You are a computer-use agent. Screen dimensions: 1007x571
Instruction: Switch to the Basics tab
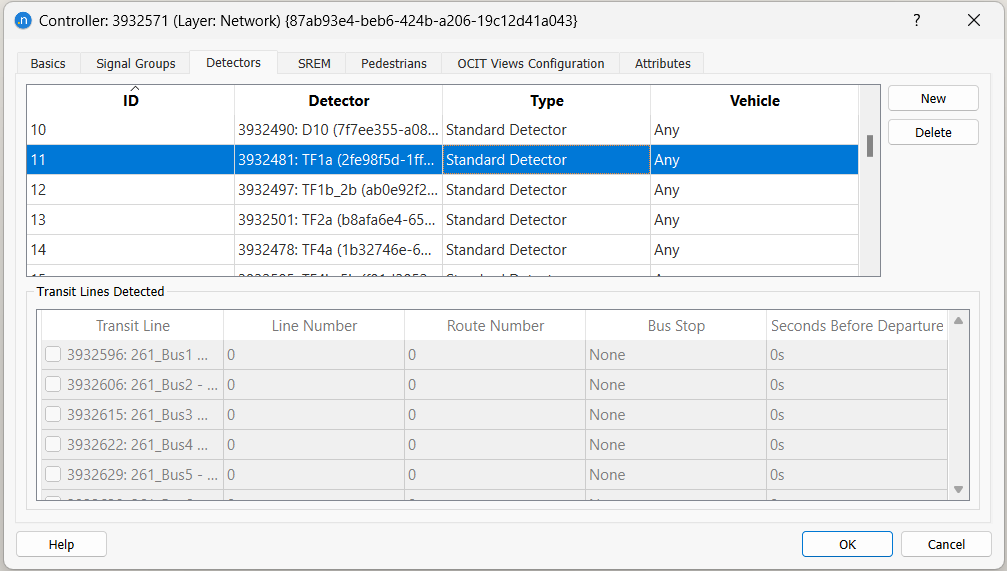click(x=48, y=63)
